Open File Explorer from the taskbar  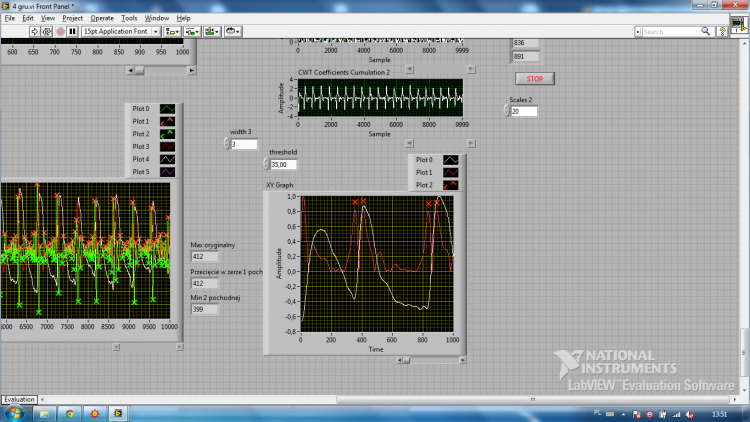pos(44,414)
